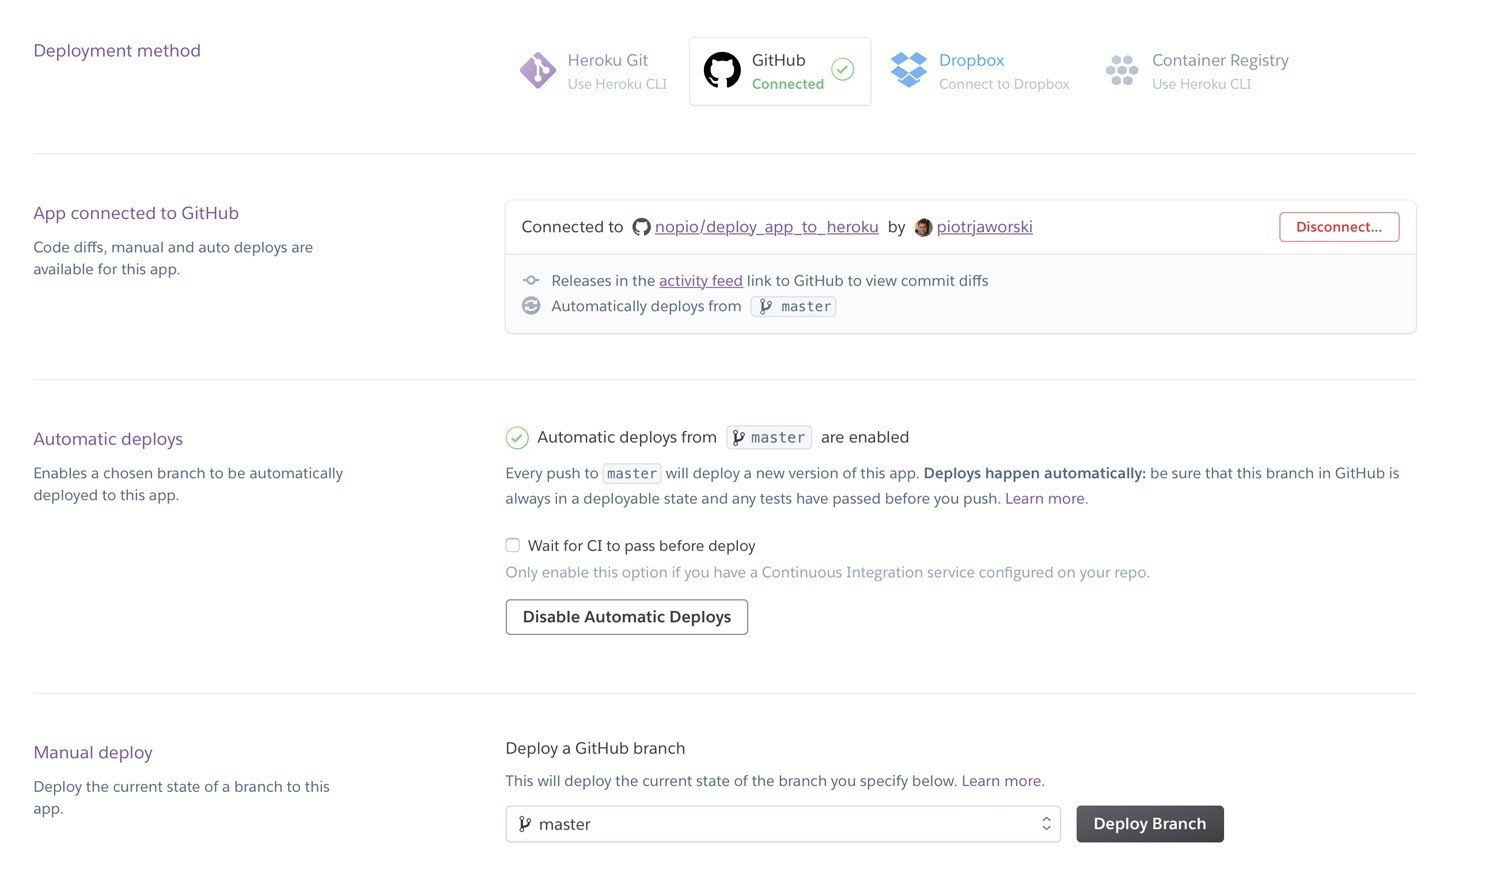Click branch icon in connected master badge
This screenshot has height=892, width=1500.
pyautogui.click(x=766, y=307)
